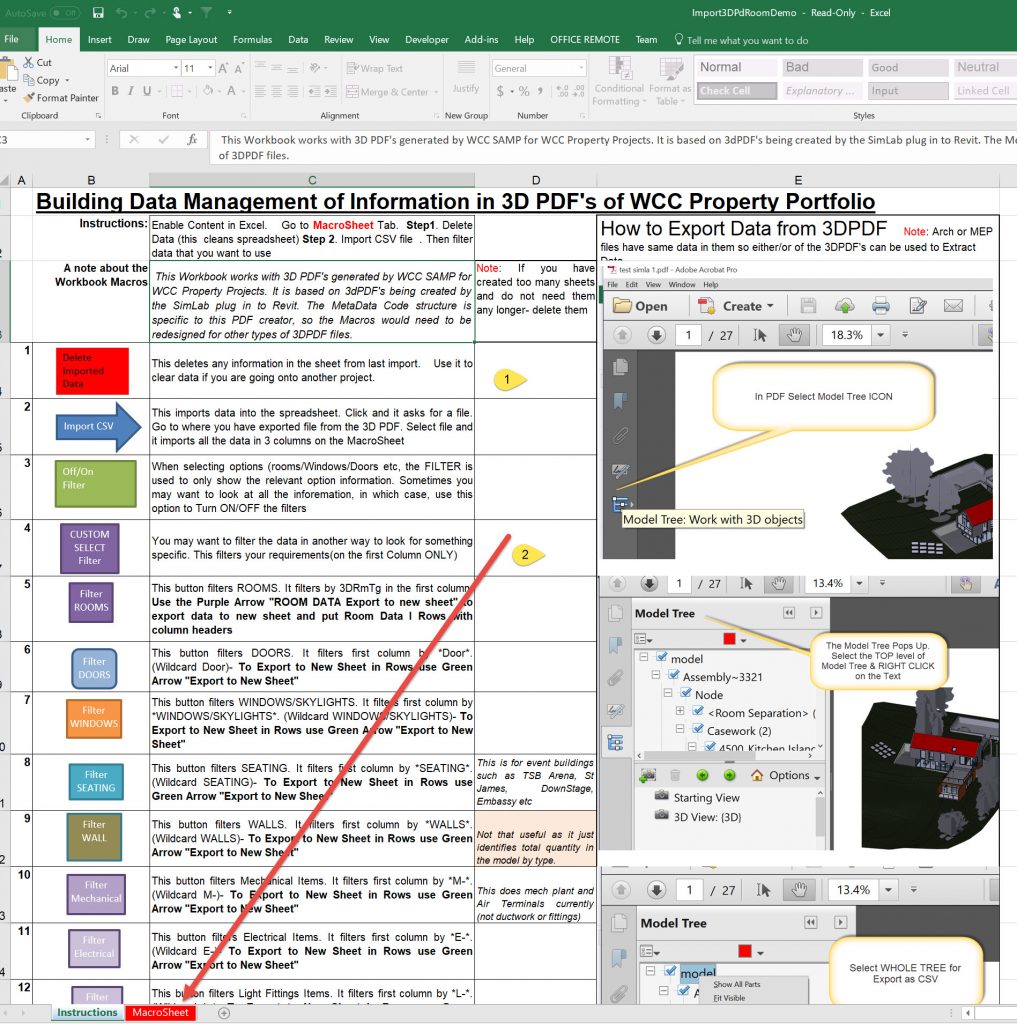This screenshot has width=1017, height=1024.
Task: Open the Formulas ribbon tab
Action: click(252, 40)
